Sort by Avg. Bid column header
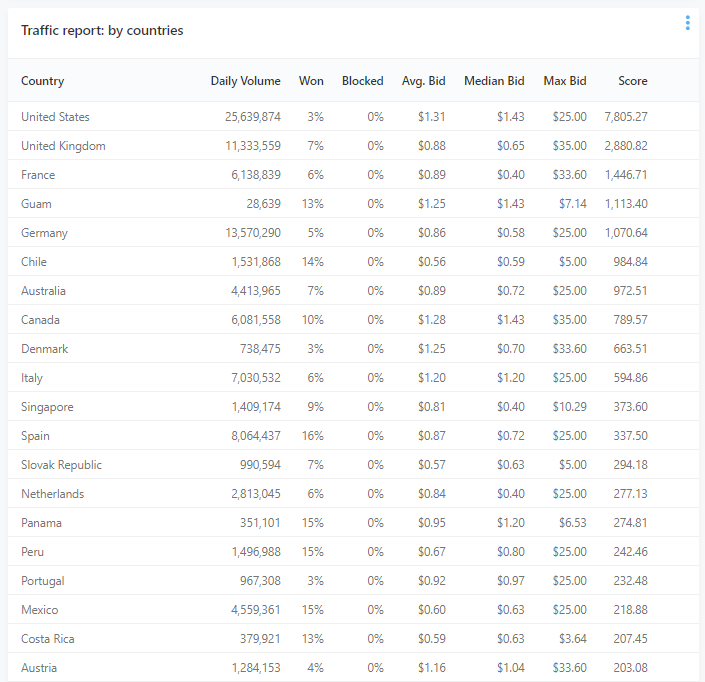705x682 pixels. coord(424,81)
